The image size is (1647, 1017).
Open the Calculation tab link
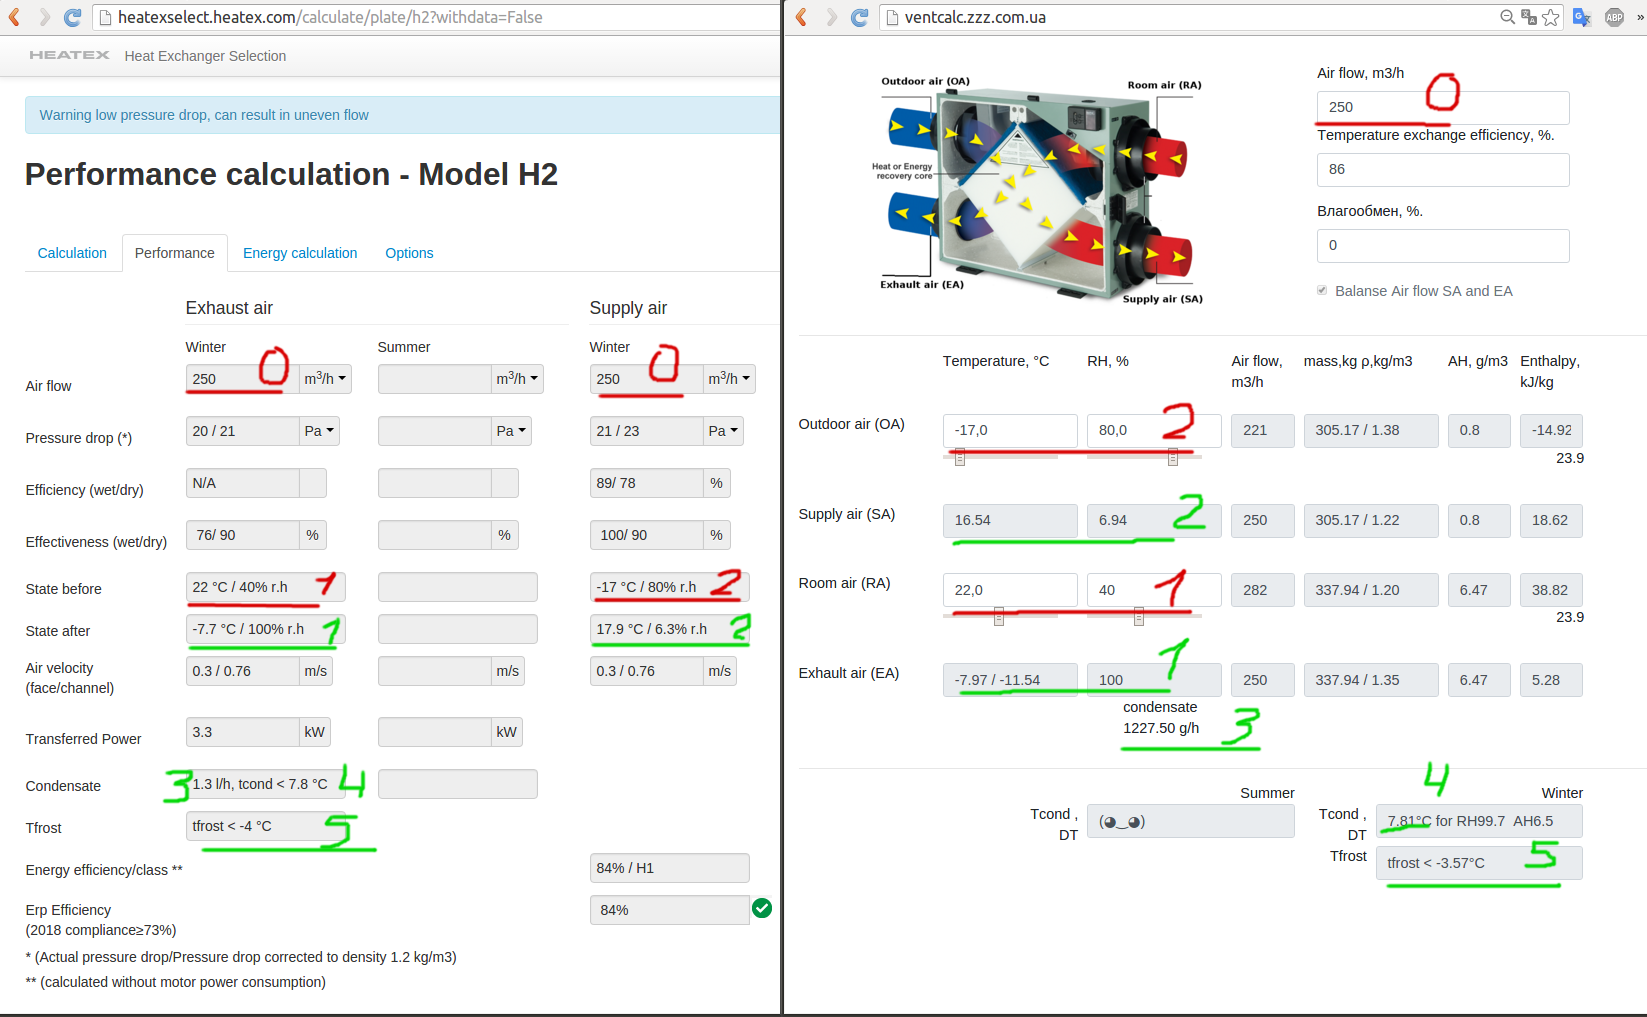pyautogui.click(x=72, y=253)
